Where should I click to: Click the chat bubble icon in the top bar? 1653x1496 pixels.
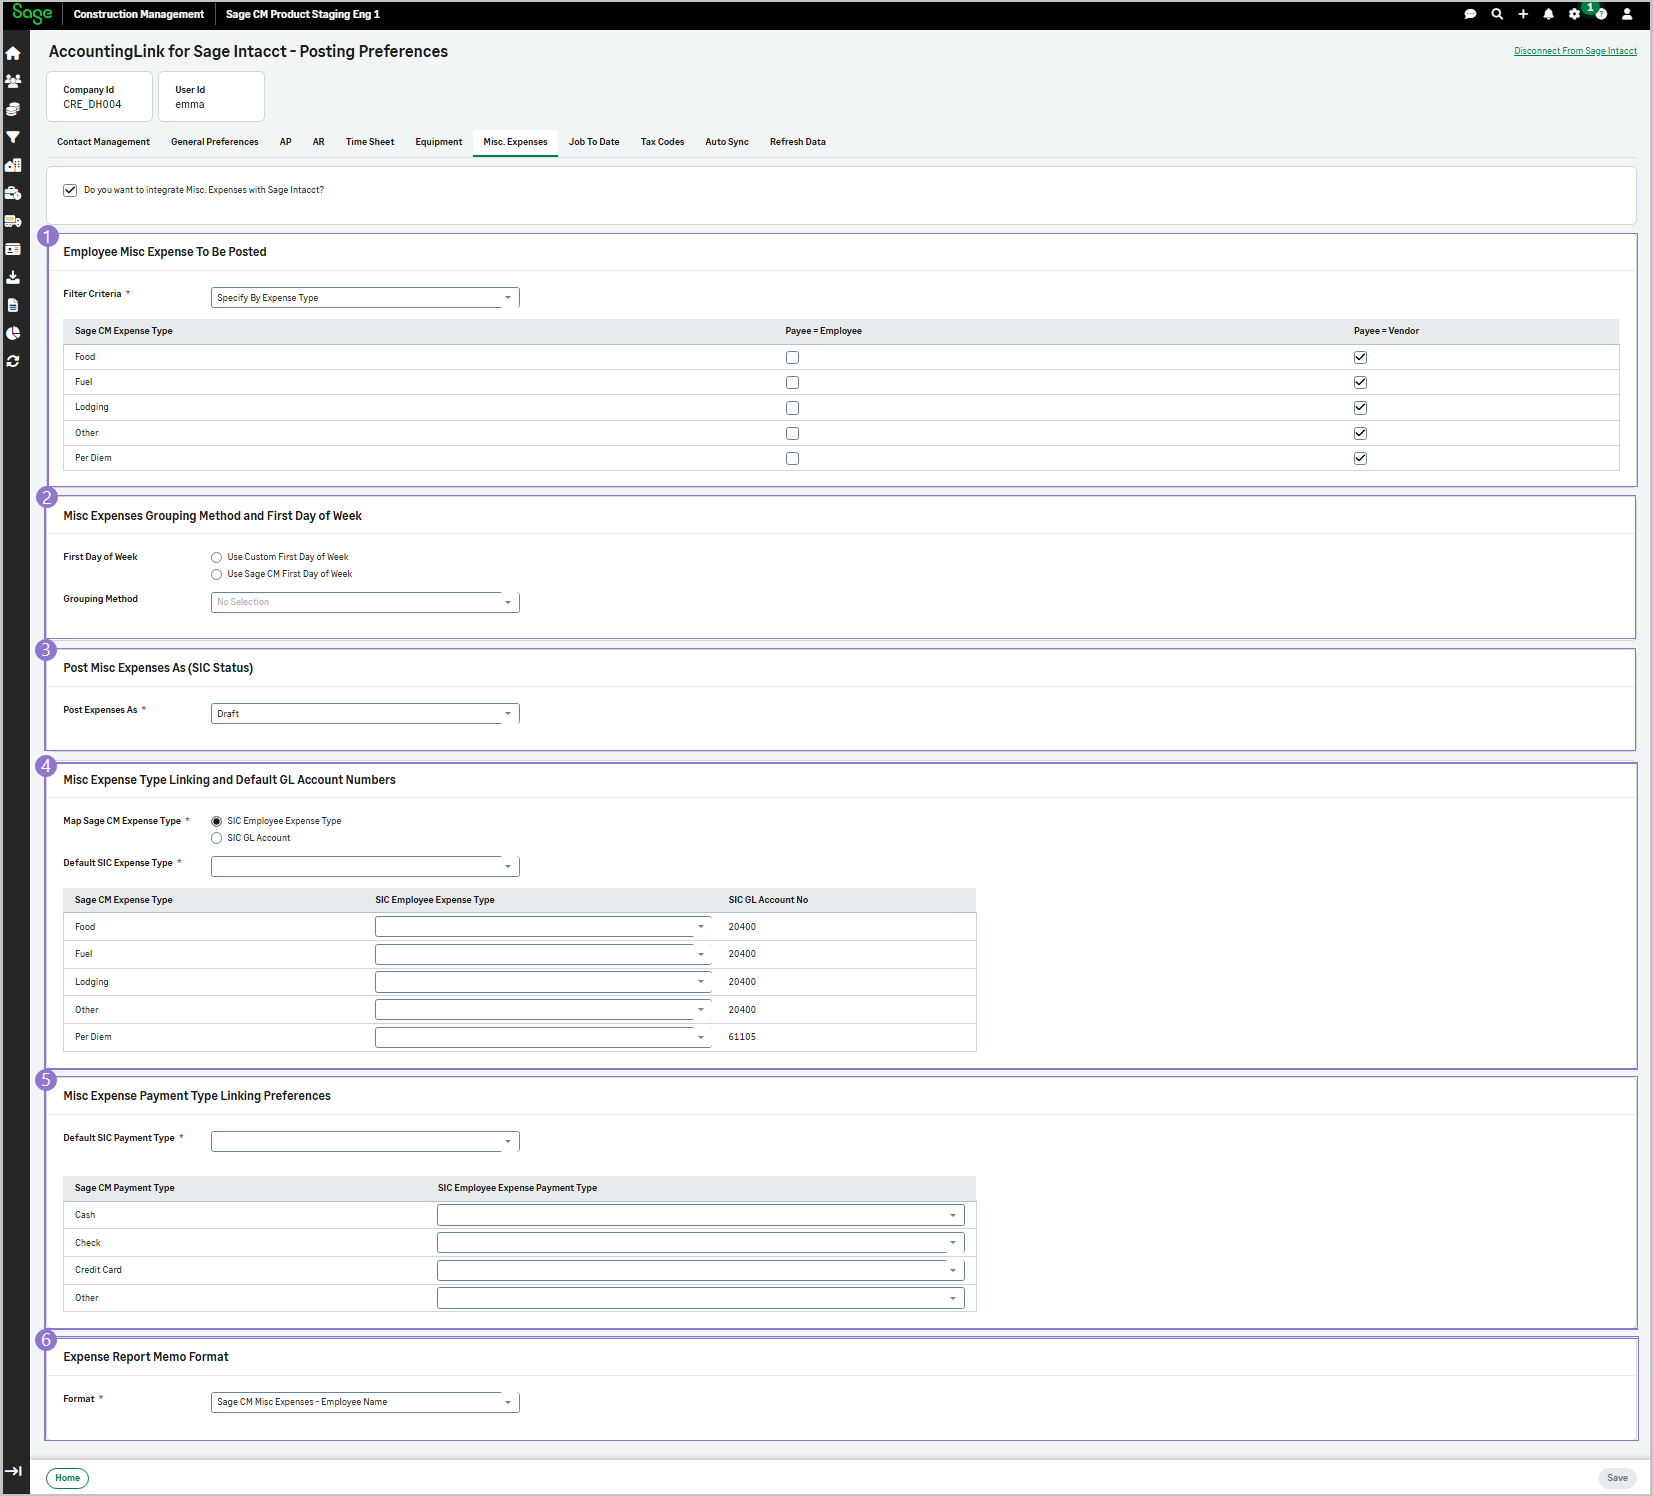1469,14
